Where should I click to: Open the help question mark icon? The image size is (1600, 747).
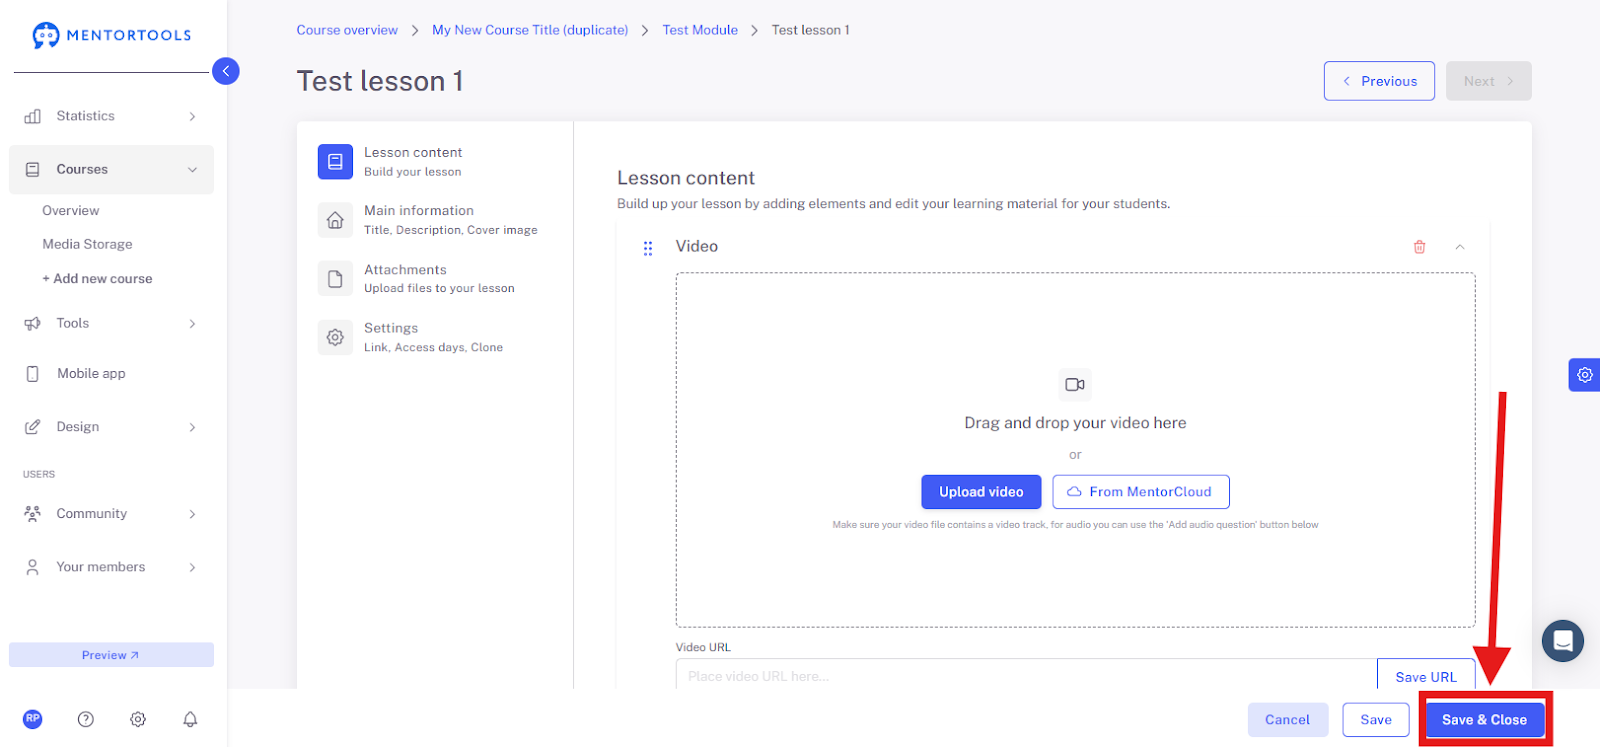[86, 719]
